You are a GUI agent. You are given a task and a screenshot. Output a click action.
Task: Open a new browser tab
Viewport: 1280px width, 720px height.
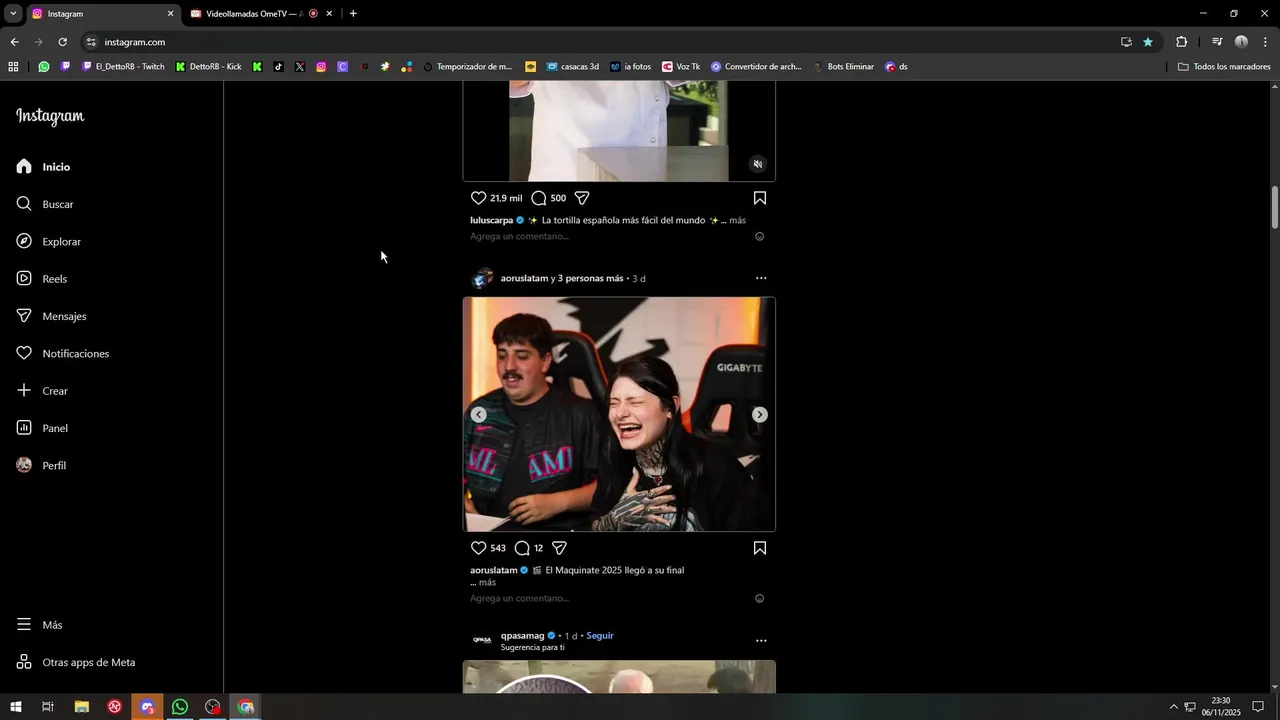click(353, 14)
